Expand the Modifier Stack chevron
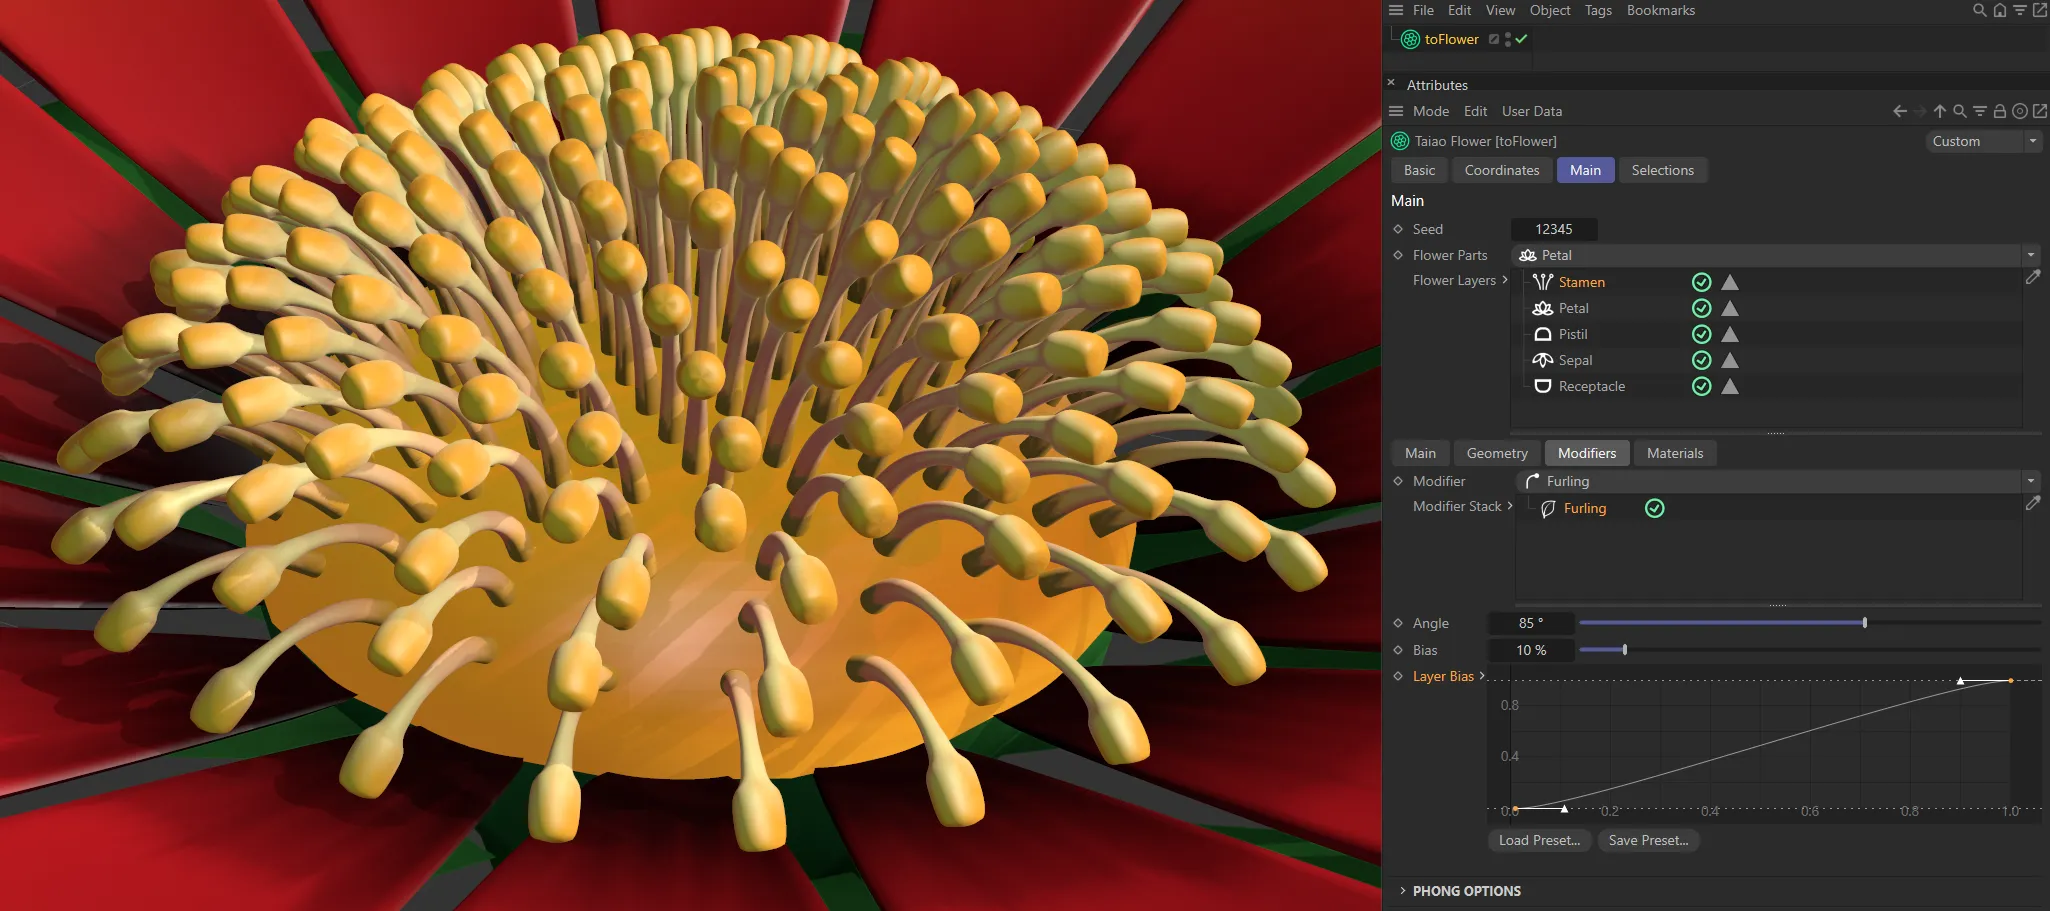This screenshot has width=2050, height=911. pyautogui.click(x=1512, y=506)
